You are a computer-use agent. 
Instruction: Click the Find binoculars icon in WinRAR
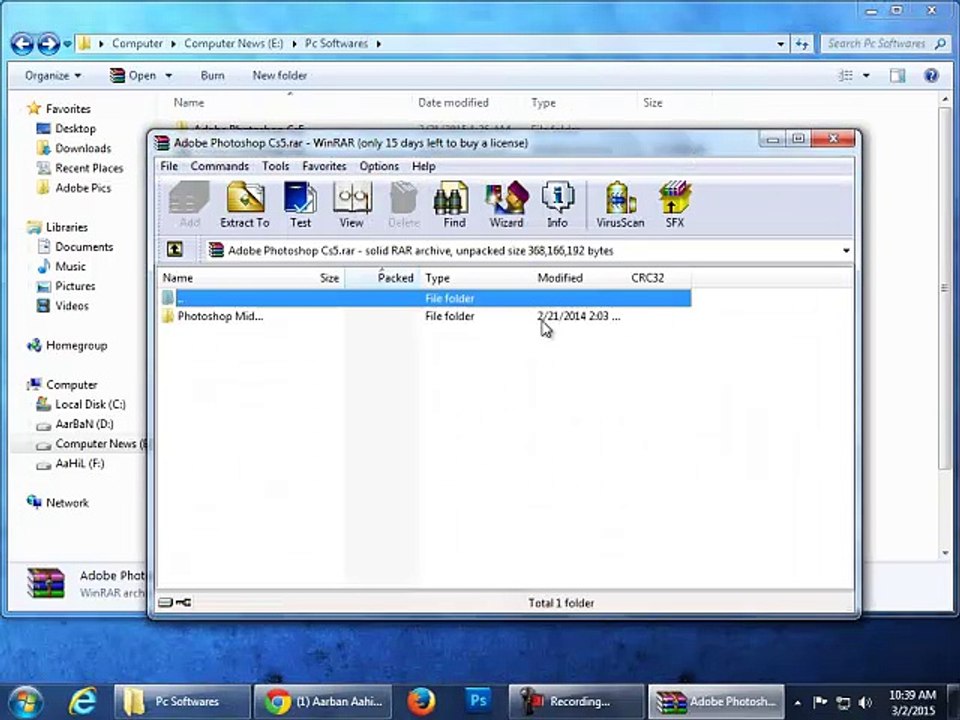454,205
